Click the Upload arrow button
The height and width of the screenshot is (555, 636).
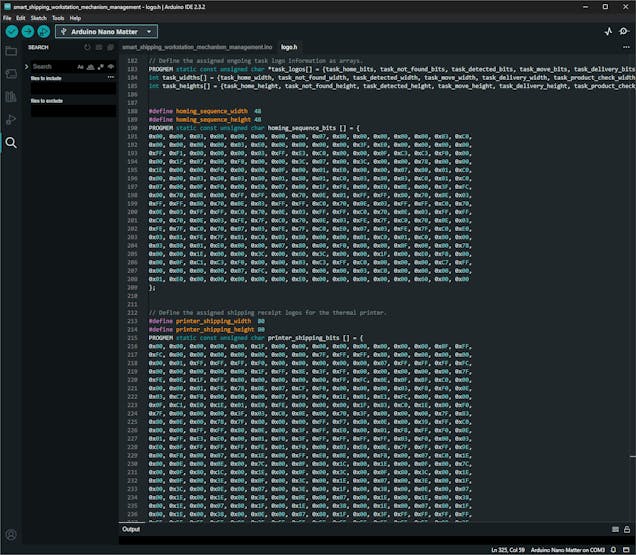pyautogui.click(x=27, y=31)
